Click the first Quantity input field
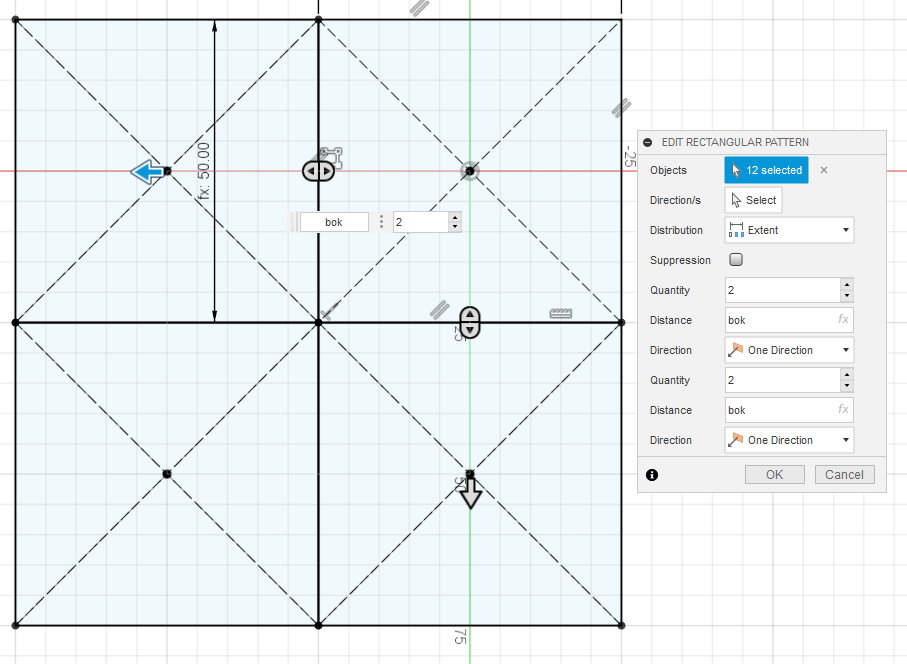Image resolution: width=907 pixels, height=664 pixels. tap(780, 290)
